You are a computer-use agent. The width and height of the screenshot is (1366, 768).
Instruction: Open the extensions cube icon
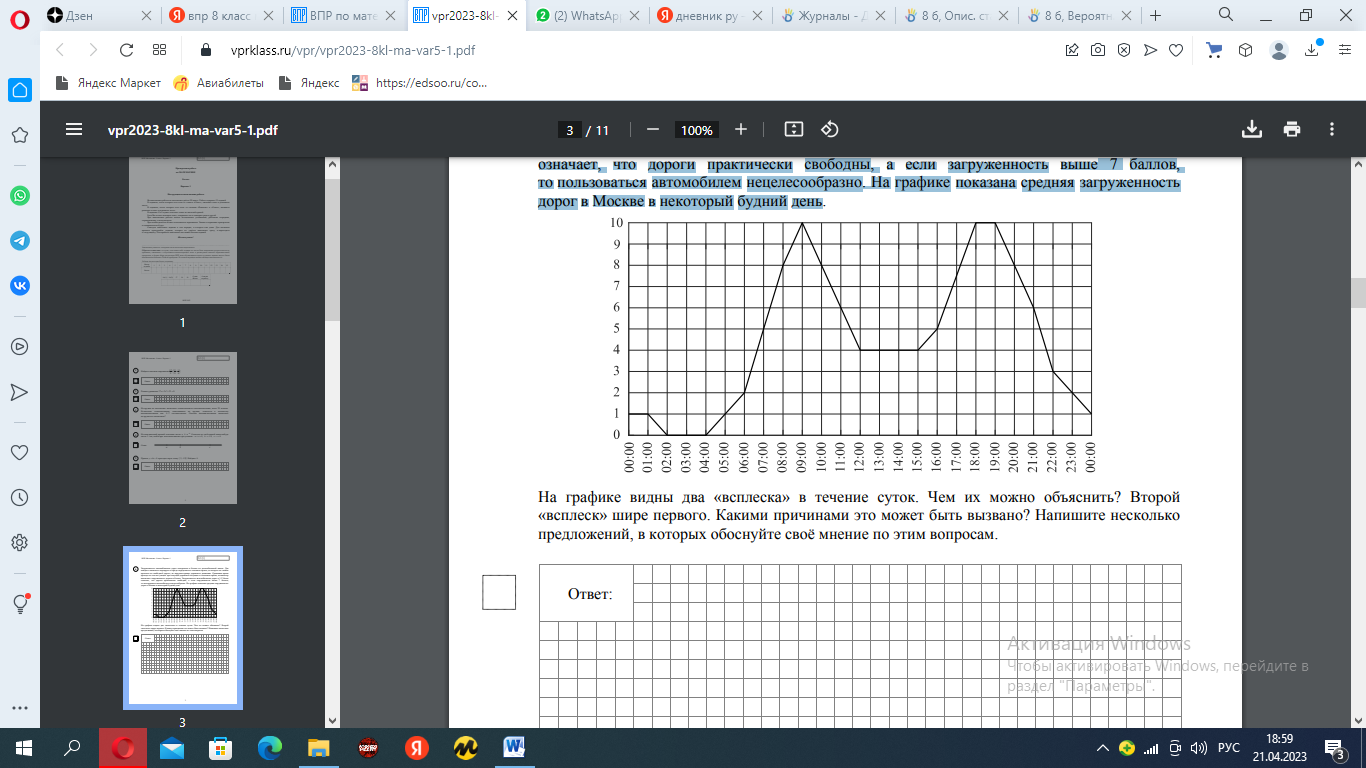coord(1246,50)
